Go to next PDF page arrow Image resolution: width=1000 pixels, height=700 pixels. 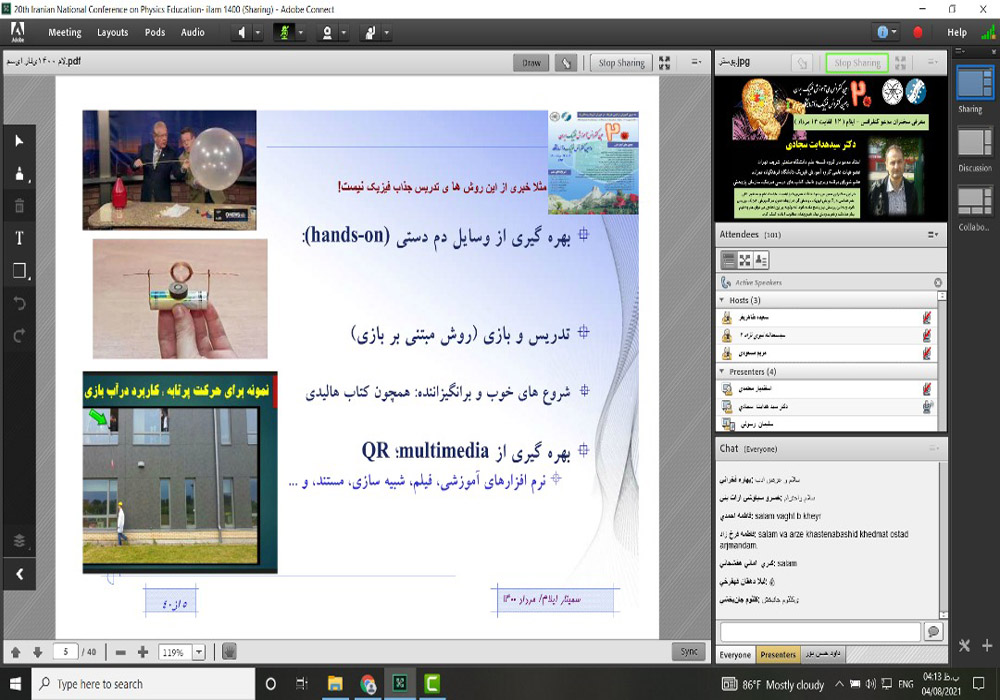tap(37, 652)
